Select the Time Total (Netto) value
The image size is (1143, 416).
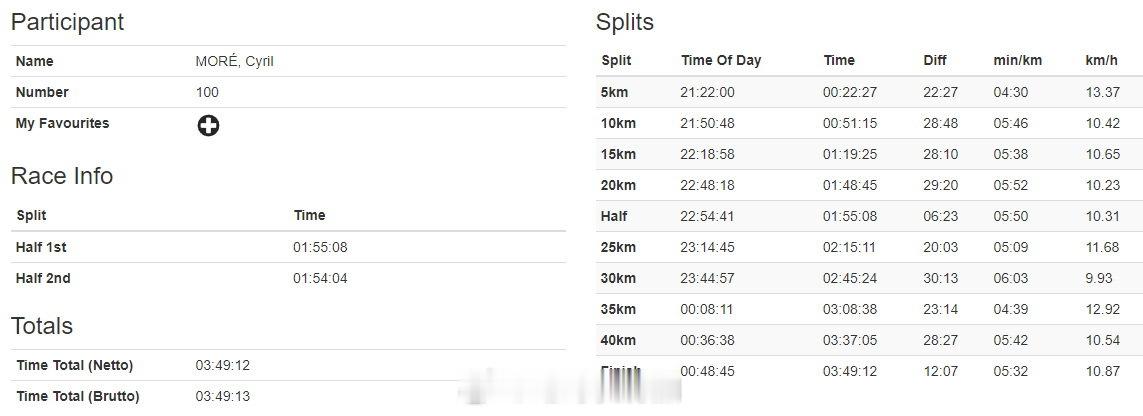222,365
